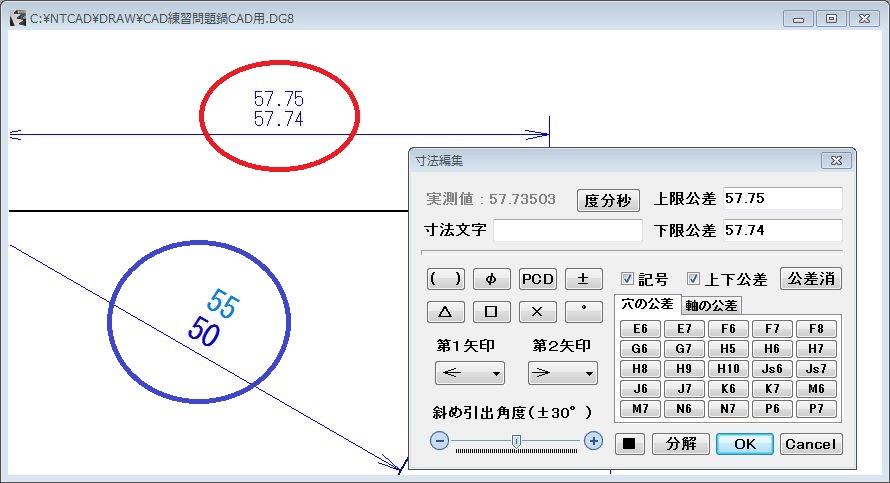Select H10 hole tolerance

pos(728,369)
